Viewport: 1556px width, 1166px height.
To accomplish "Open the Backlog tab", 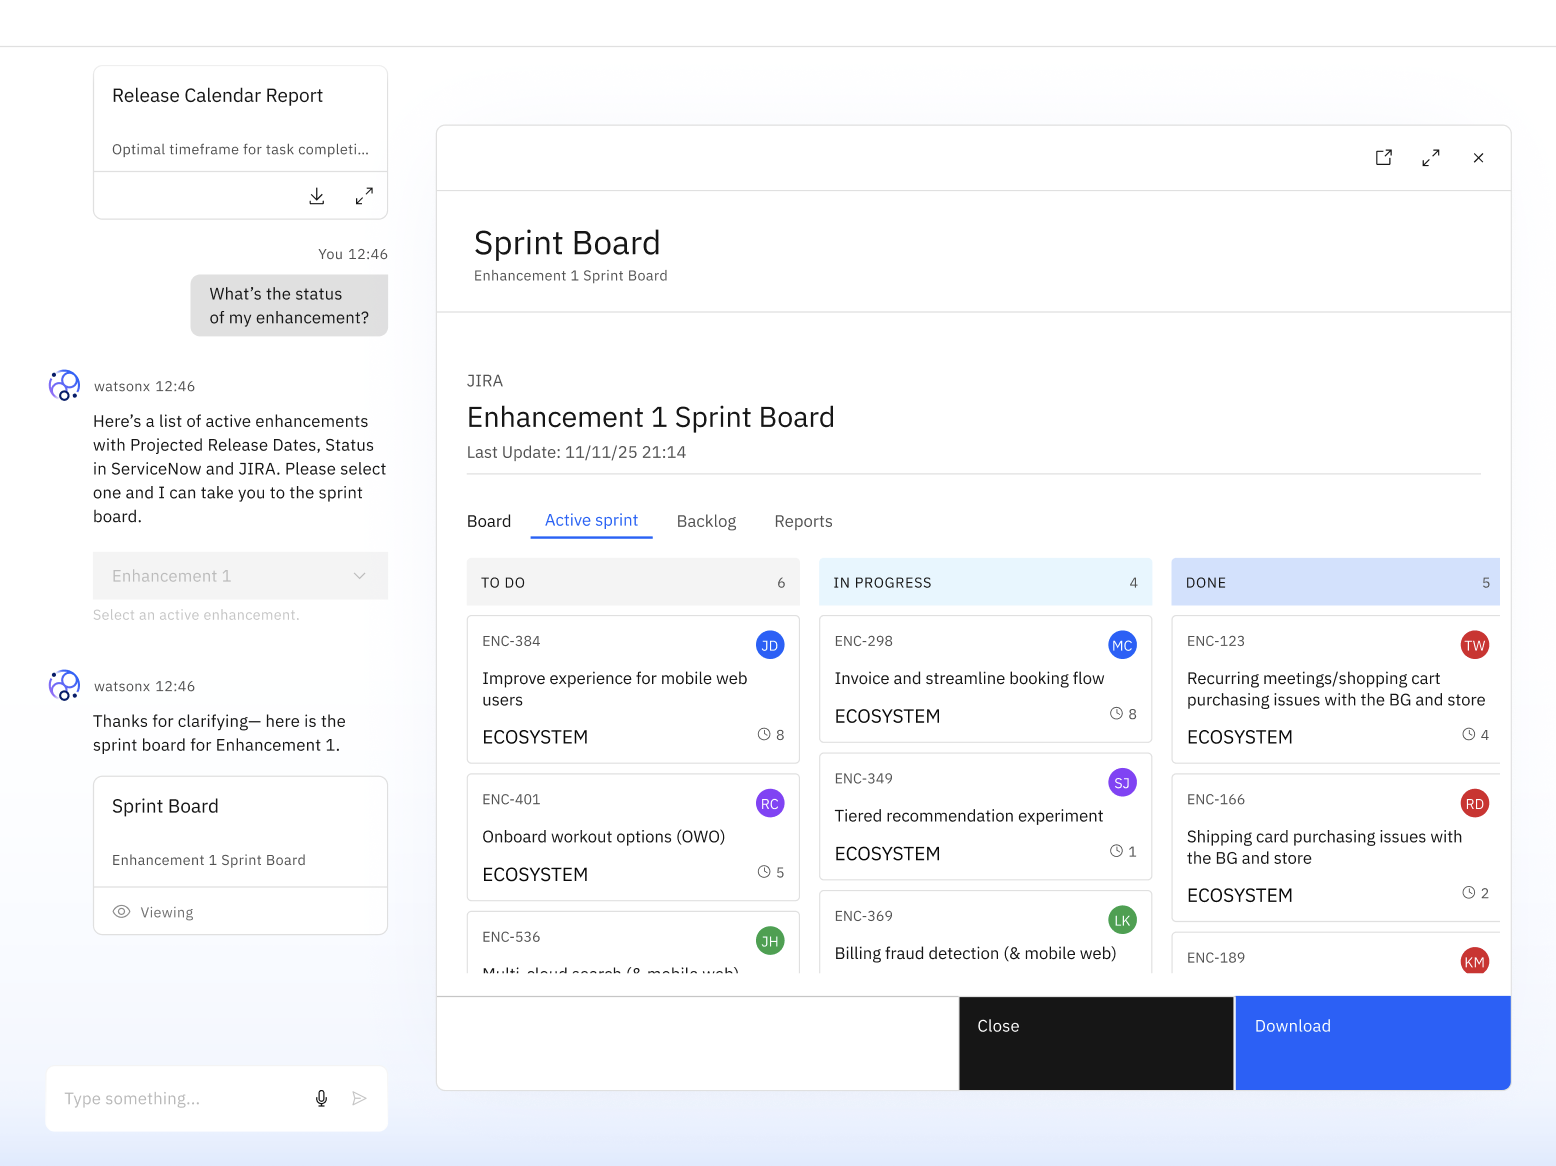I will (706, 521).
